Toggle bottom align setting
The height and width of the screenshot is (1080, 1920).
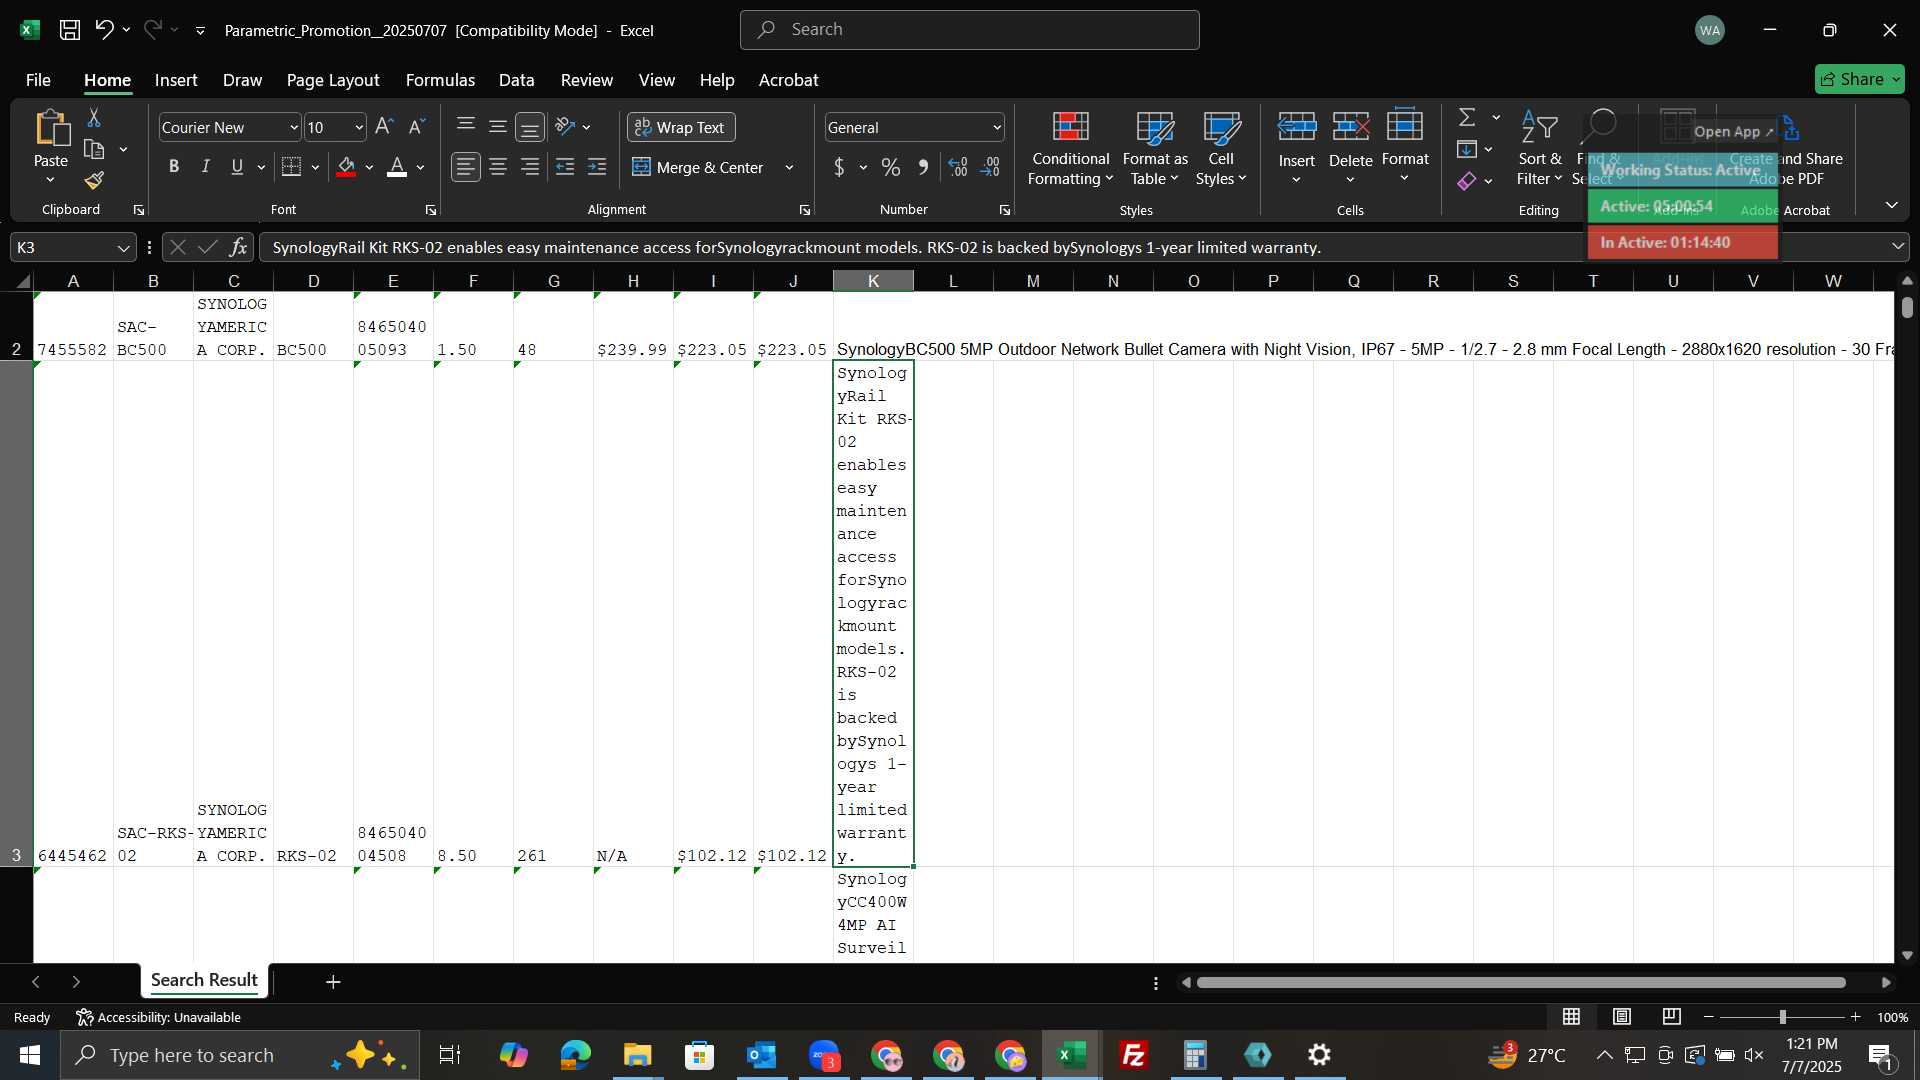coord(530,127)
